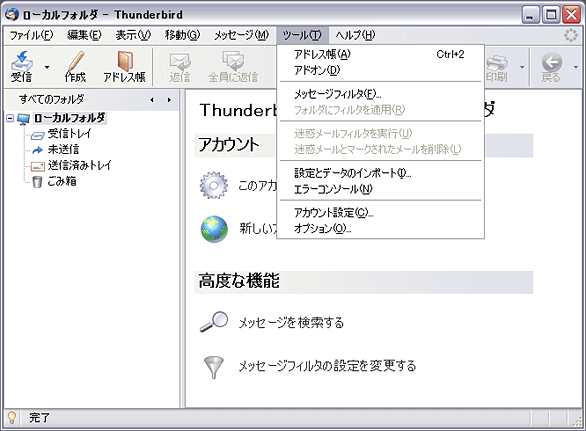
Task: Click the activity throbber icon
Action: point(571,36)
